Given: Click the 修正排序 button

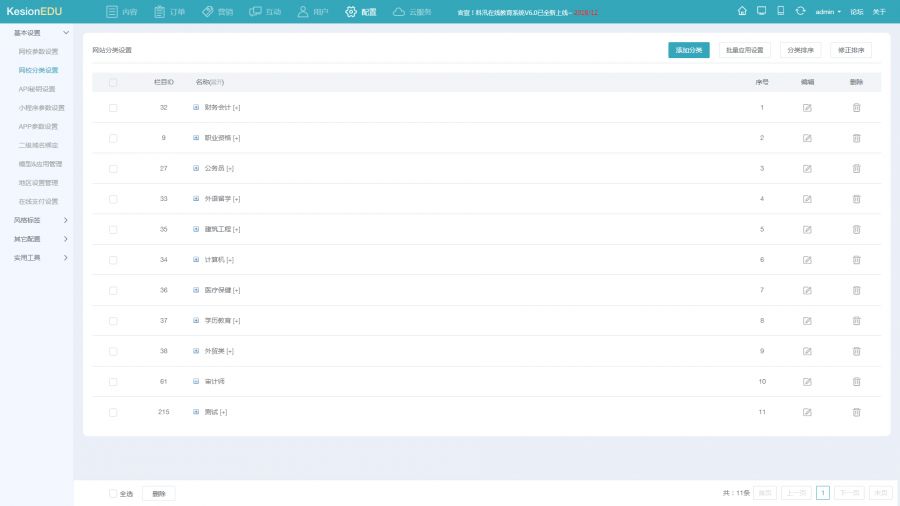Looking at the screenshot, I should pyautogui.click(x=851, y=50).
